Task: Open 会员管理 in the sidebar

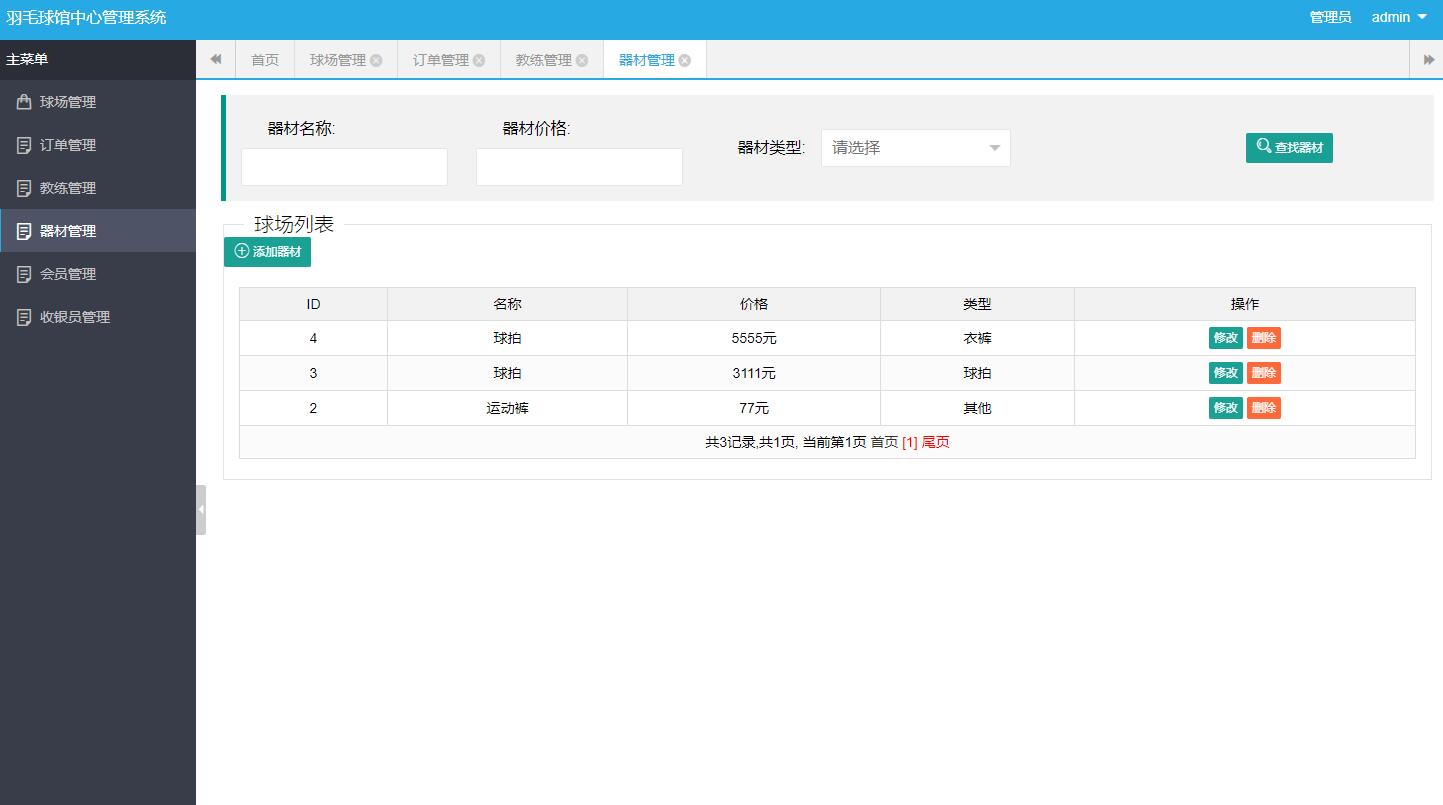Action: 69,273
